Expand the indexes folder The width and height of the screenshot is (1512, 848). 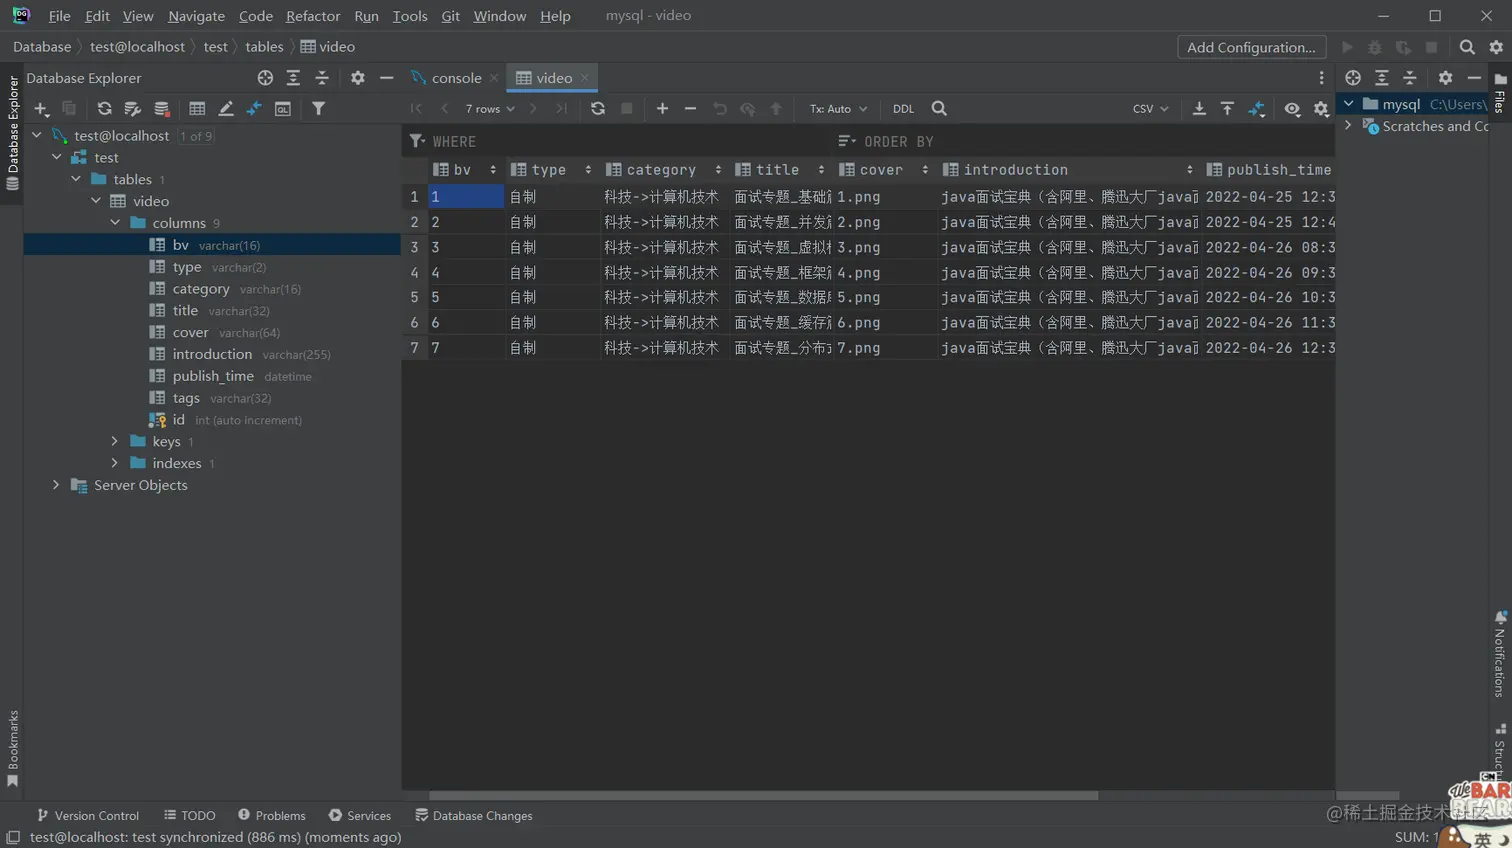pos(115,463)
